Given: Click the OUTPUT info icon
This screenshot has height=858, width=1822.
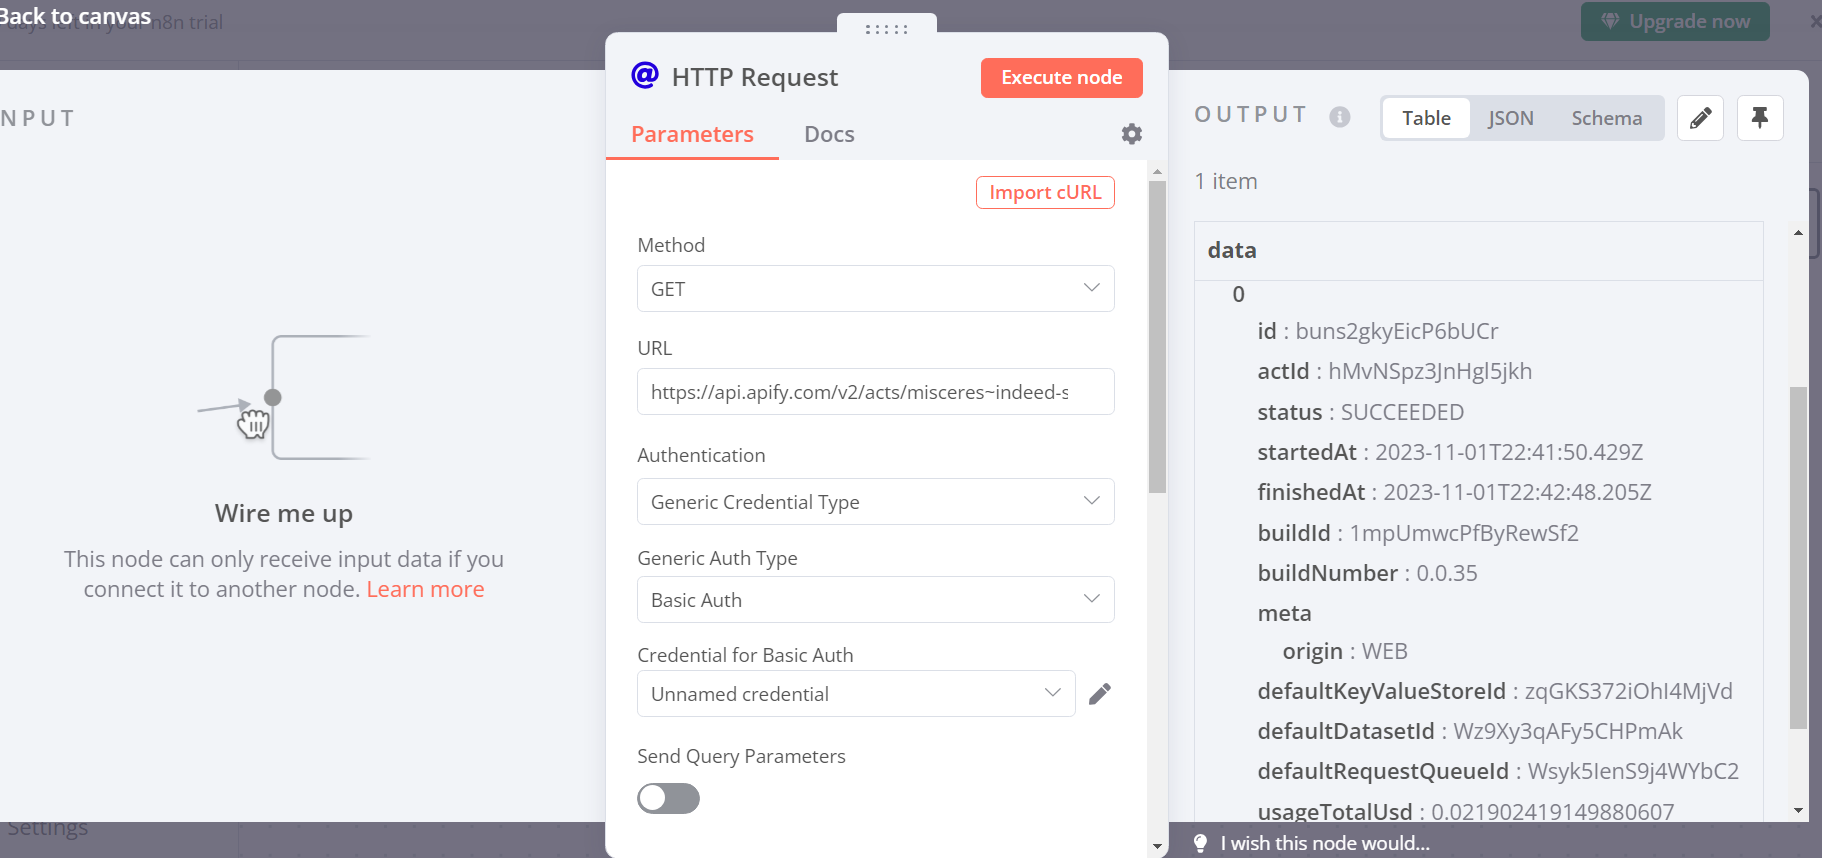Looking at the screenshot, I should 1340,117.
